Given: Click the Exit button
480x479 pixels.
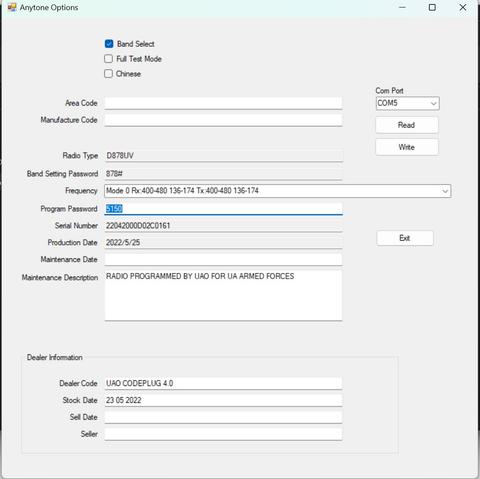Looking at the screenshot, I should (x=405, y=238).
